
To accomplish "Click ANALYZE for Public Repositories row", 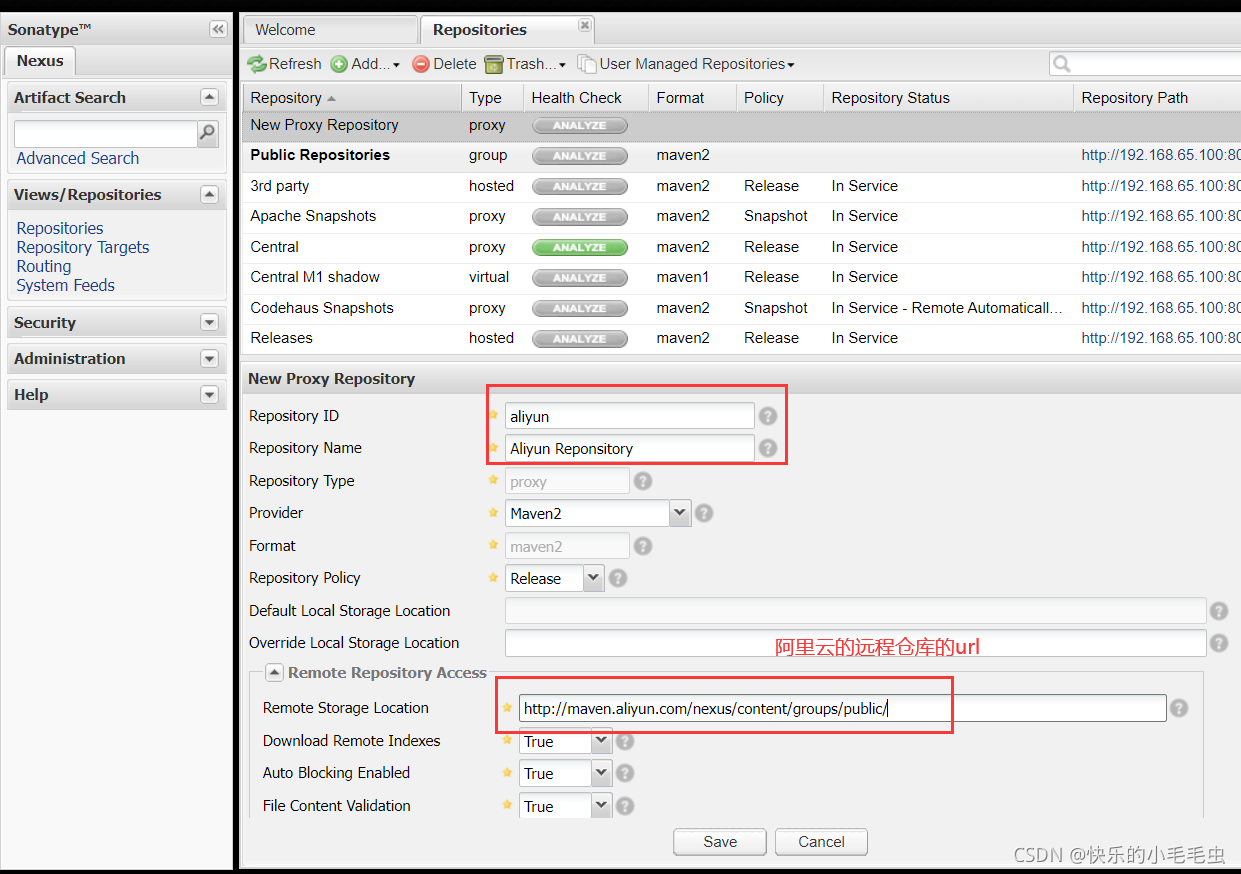I will click(x=580, y=156).
